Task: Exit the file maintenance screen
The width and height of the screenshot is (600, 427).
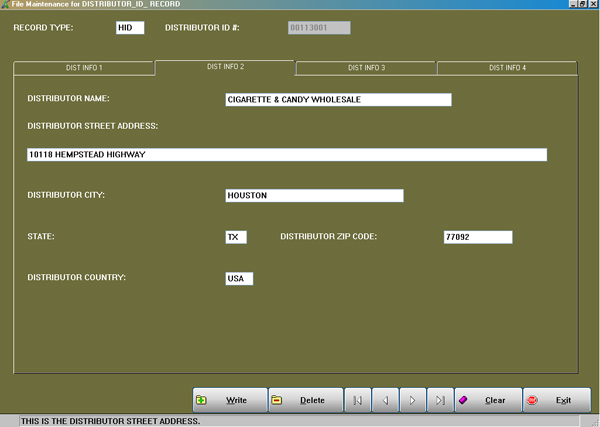Action: [x=556, y=400]
